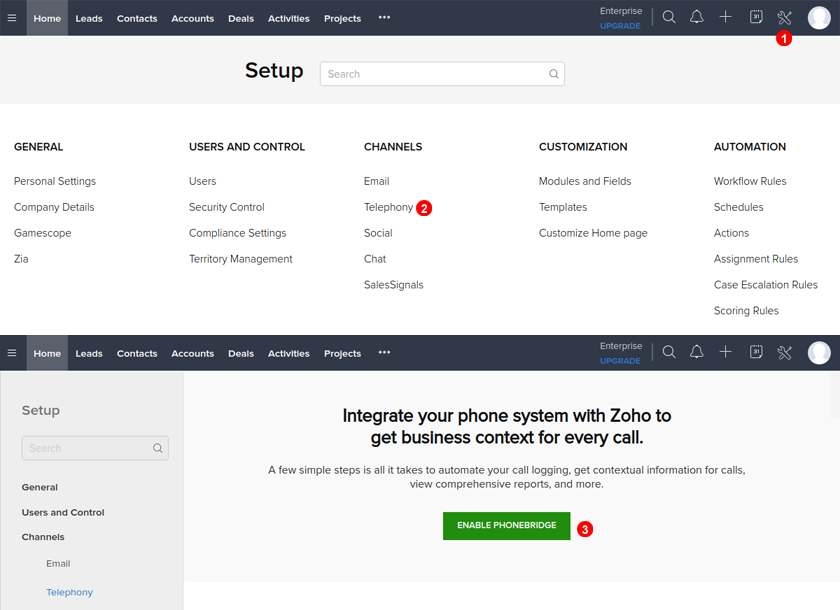The width and height of the screenshot is (840, 610).
Task: Open Chat channel link
Action: (375, 259)
